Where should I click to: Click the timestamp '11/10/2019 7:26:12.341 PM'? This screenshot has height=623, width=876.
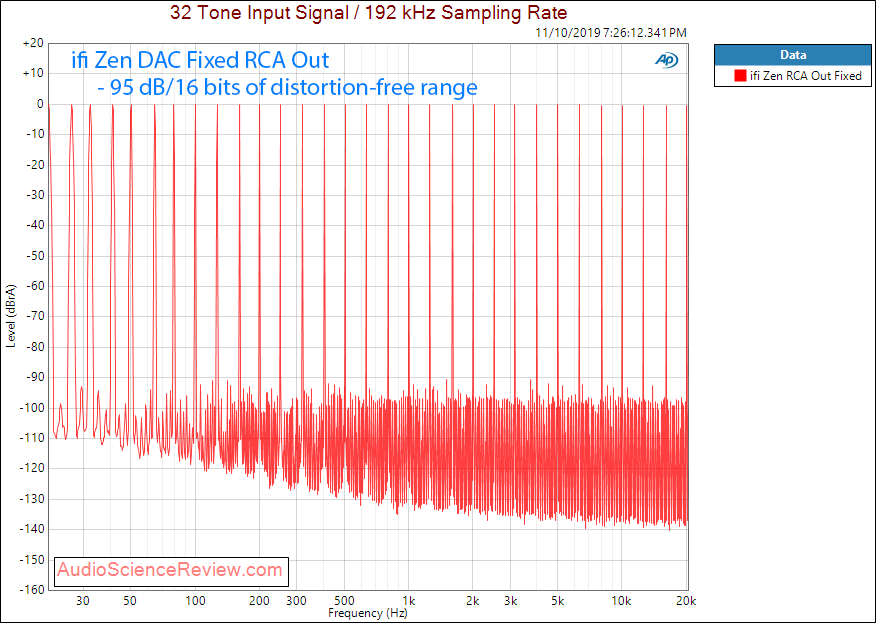click(611, 33)
